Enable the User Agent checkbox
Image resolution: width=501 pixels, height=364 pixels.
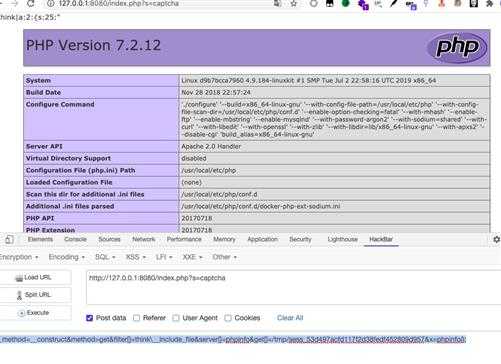tap(176, 318)
